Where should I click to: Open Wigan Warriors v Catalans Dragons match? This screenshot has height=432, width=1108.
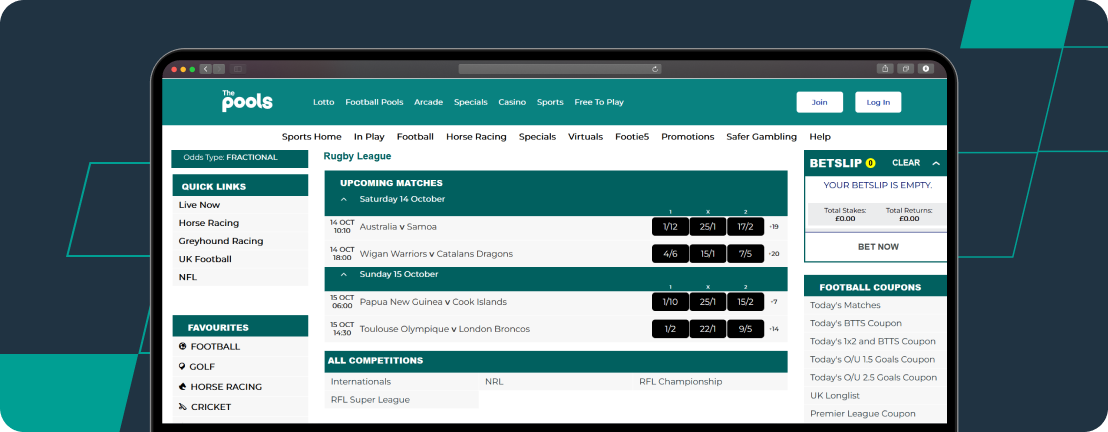[436, 254]
